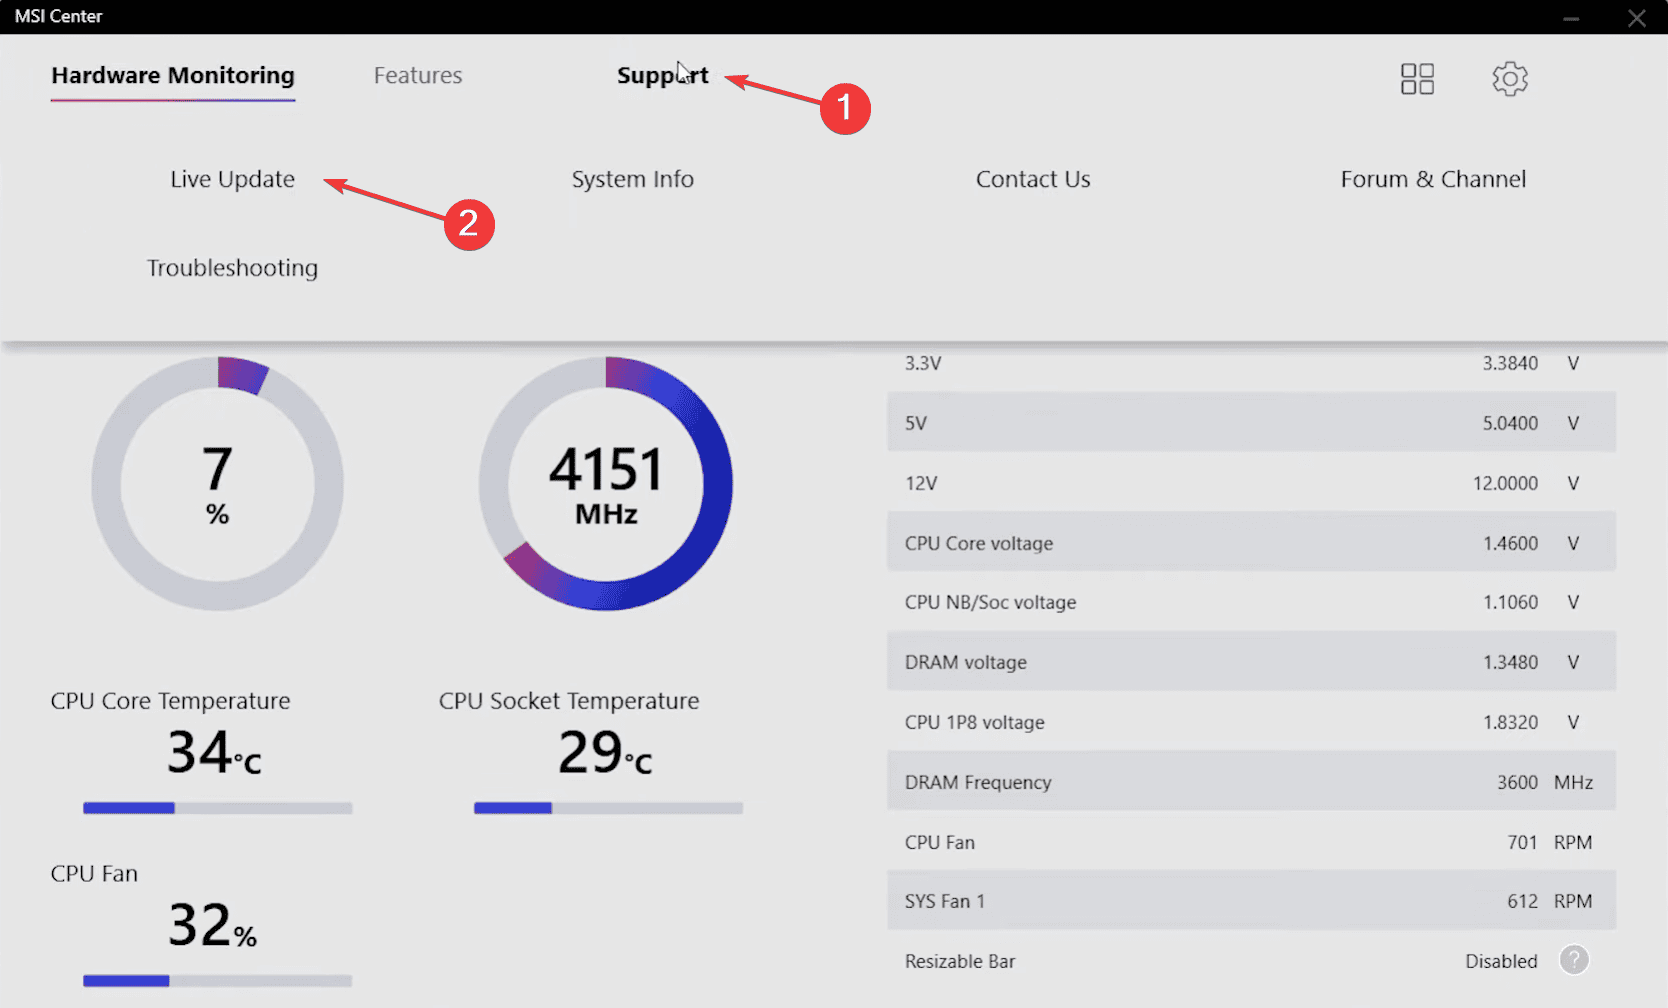Screen dimensions: 1668x1008
Task: Open the grid view icon
Action: tap(1417, 79)
